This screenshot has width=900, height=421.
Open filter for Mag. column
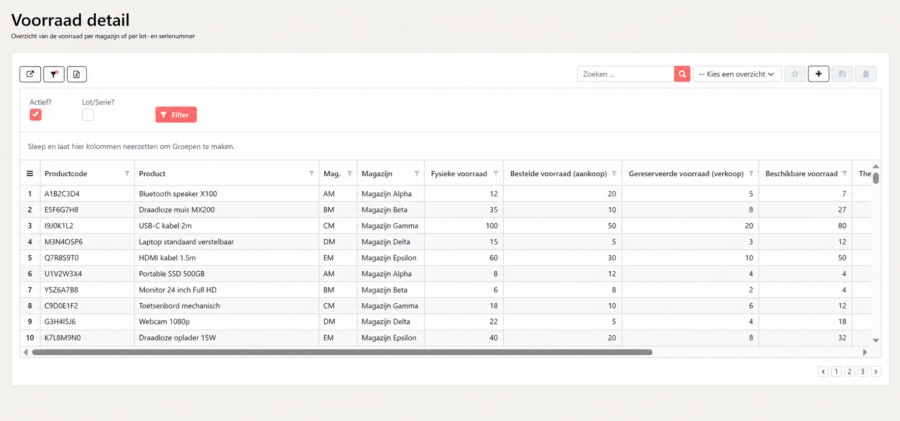coord(350,173)
